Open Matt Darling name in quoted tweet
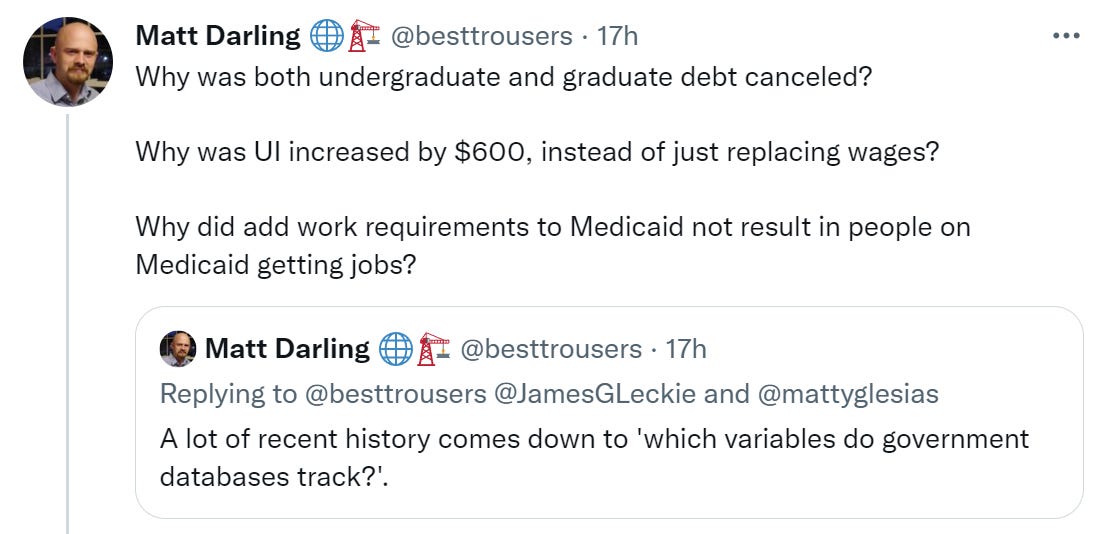This screenshot has height=534, width=1099. [287, 349]
